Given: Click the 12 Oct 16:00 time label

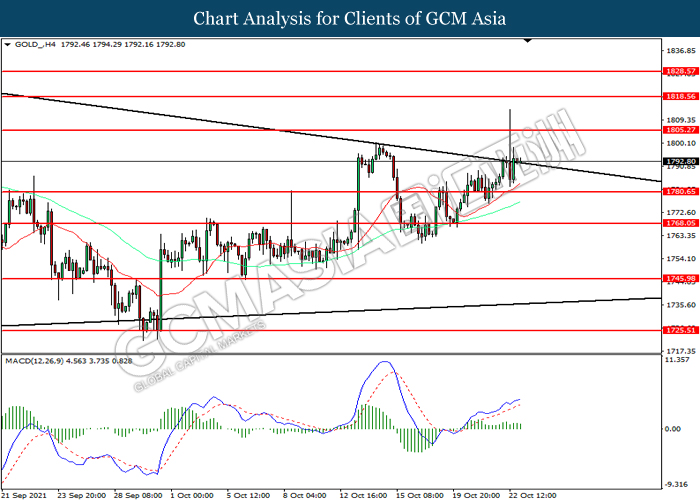Looking at the screenshot, I should (x=363, y=496).
